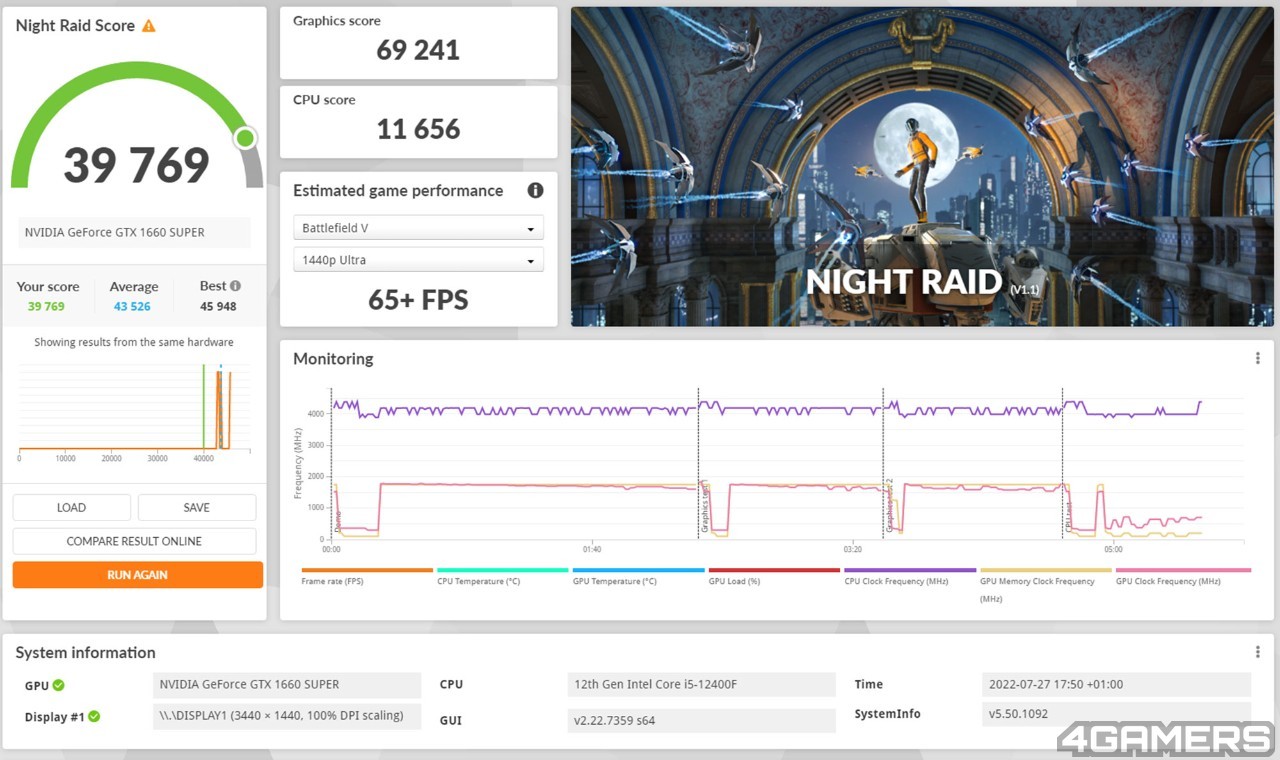This screenshot has height=760, width=1280.
Task: Click 'Showing results from the same hardware' text
Action: click(x=134, y=342)
